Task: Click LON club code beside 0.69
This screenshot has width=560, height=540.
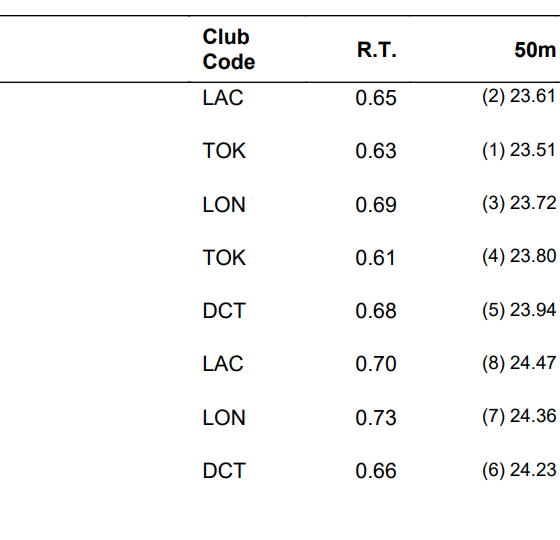Action: pyautogui.click(x=224, y=205)
